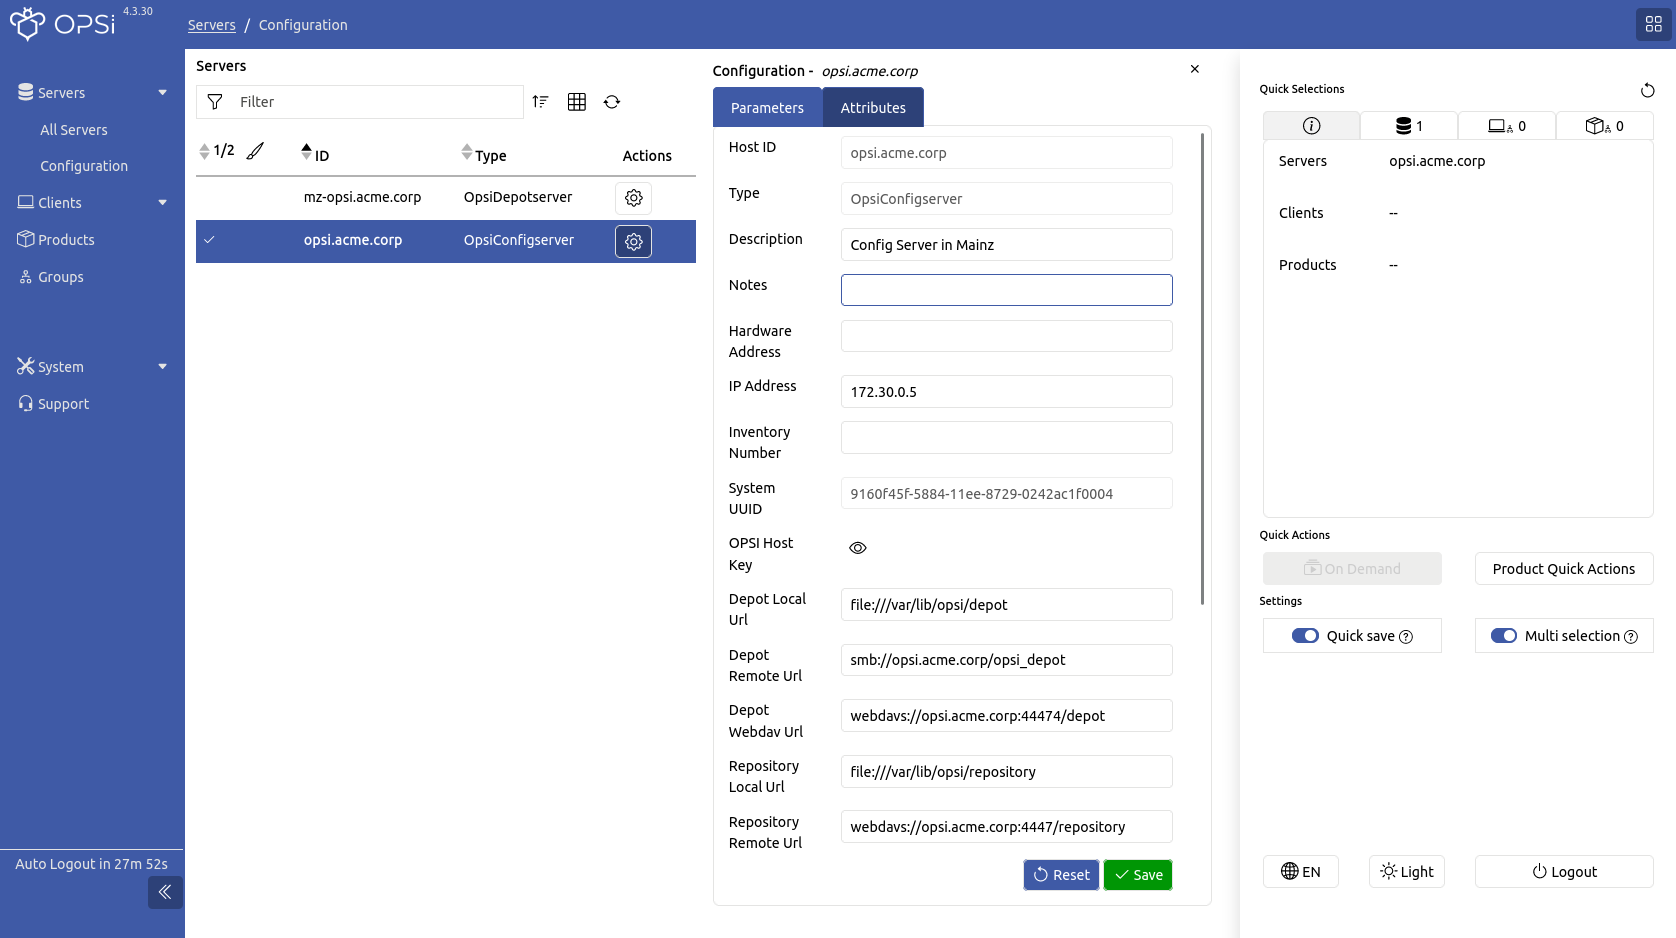Open Product Quick Actions

click(1564, 569)
